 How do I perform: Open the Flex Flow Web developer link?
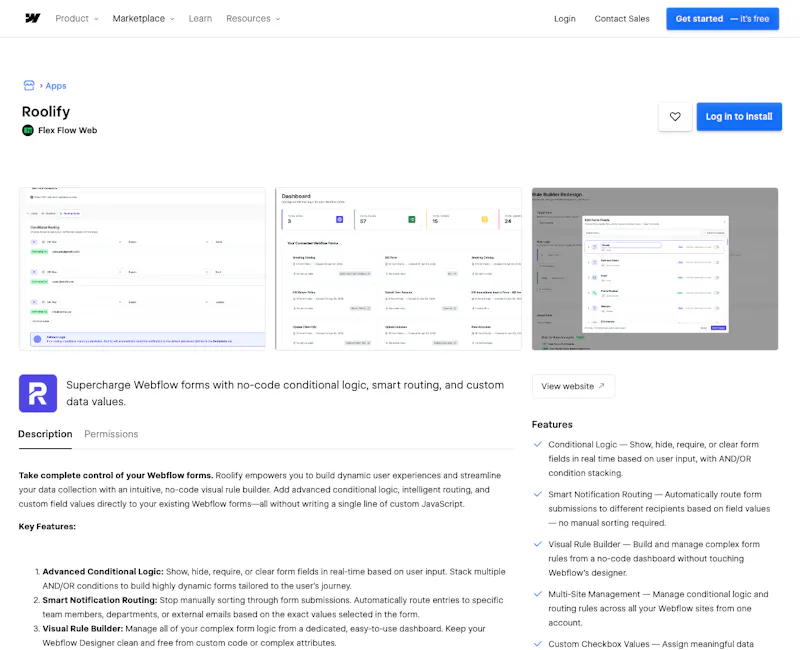[x=67, y=131]
